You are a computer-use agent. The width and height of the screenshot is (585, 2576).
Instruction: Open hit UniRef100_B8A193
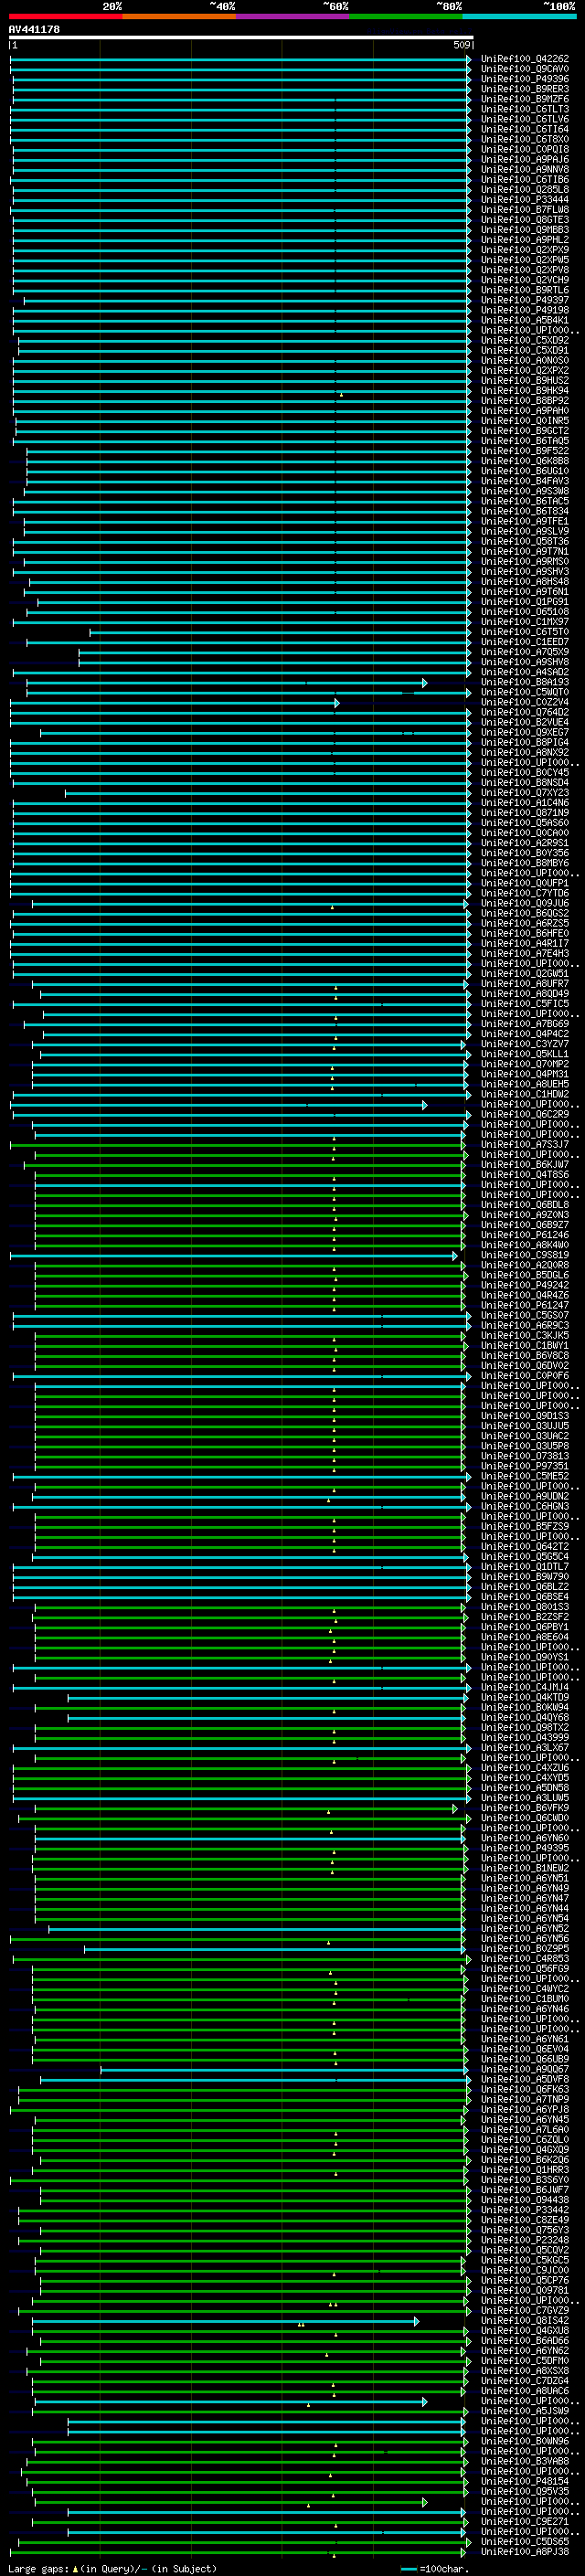[x=525, y=682]
